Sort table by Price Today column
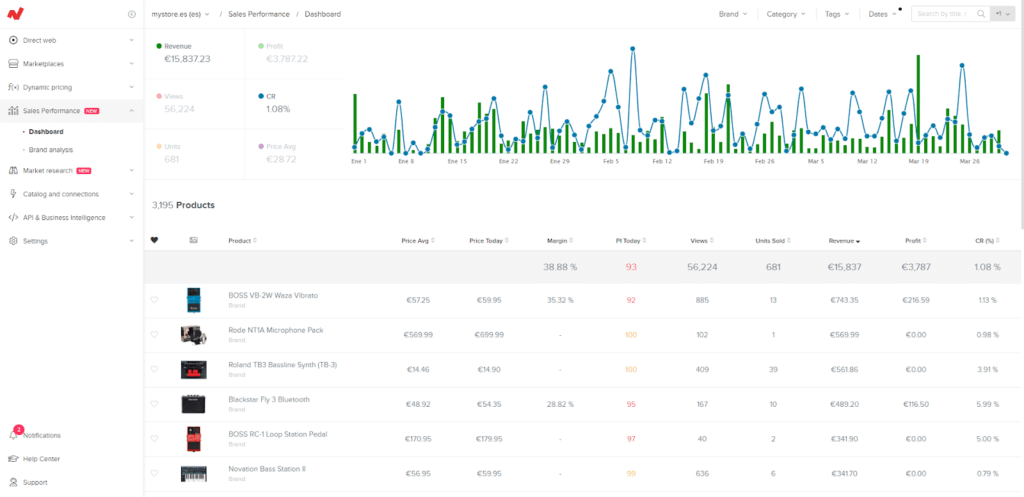This screenshot has height=497, width=1024. (x=488, y=241)
